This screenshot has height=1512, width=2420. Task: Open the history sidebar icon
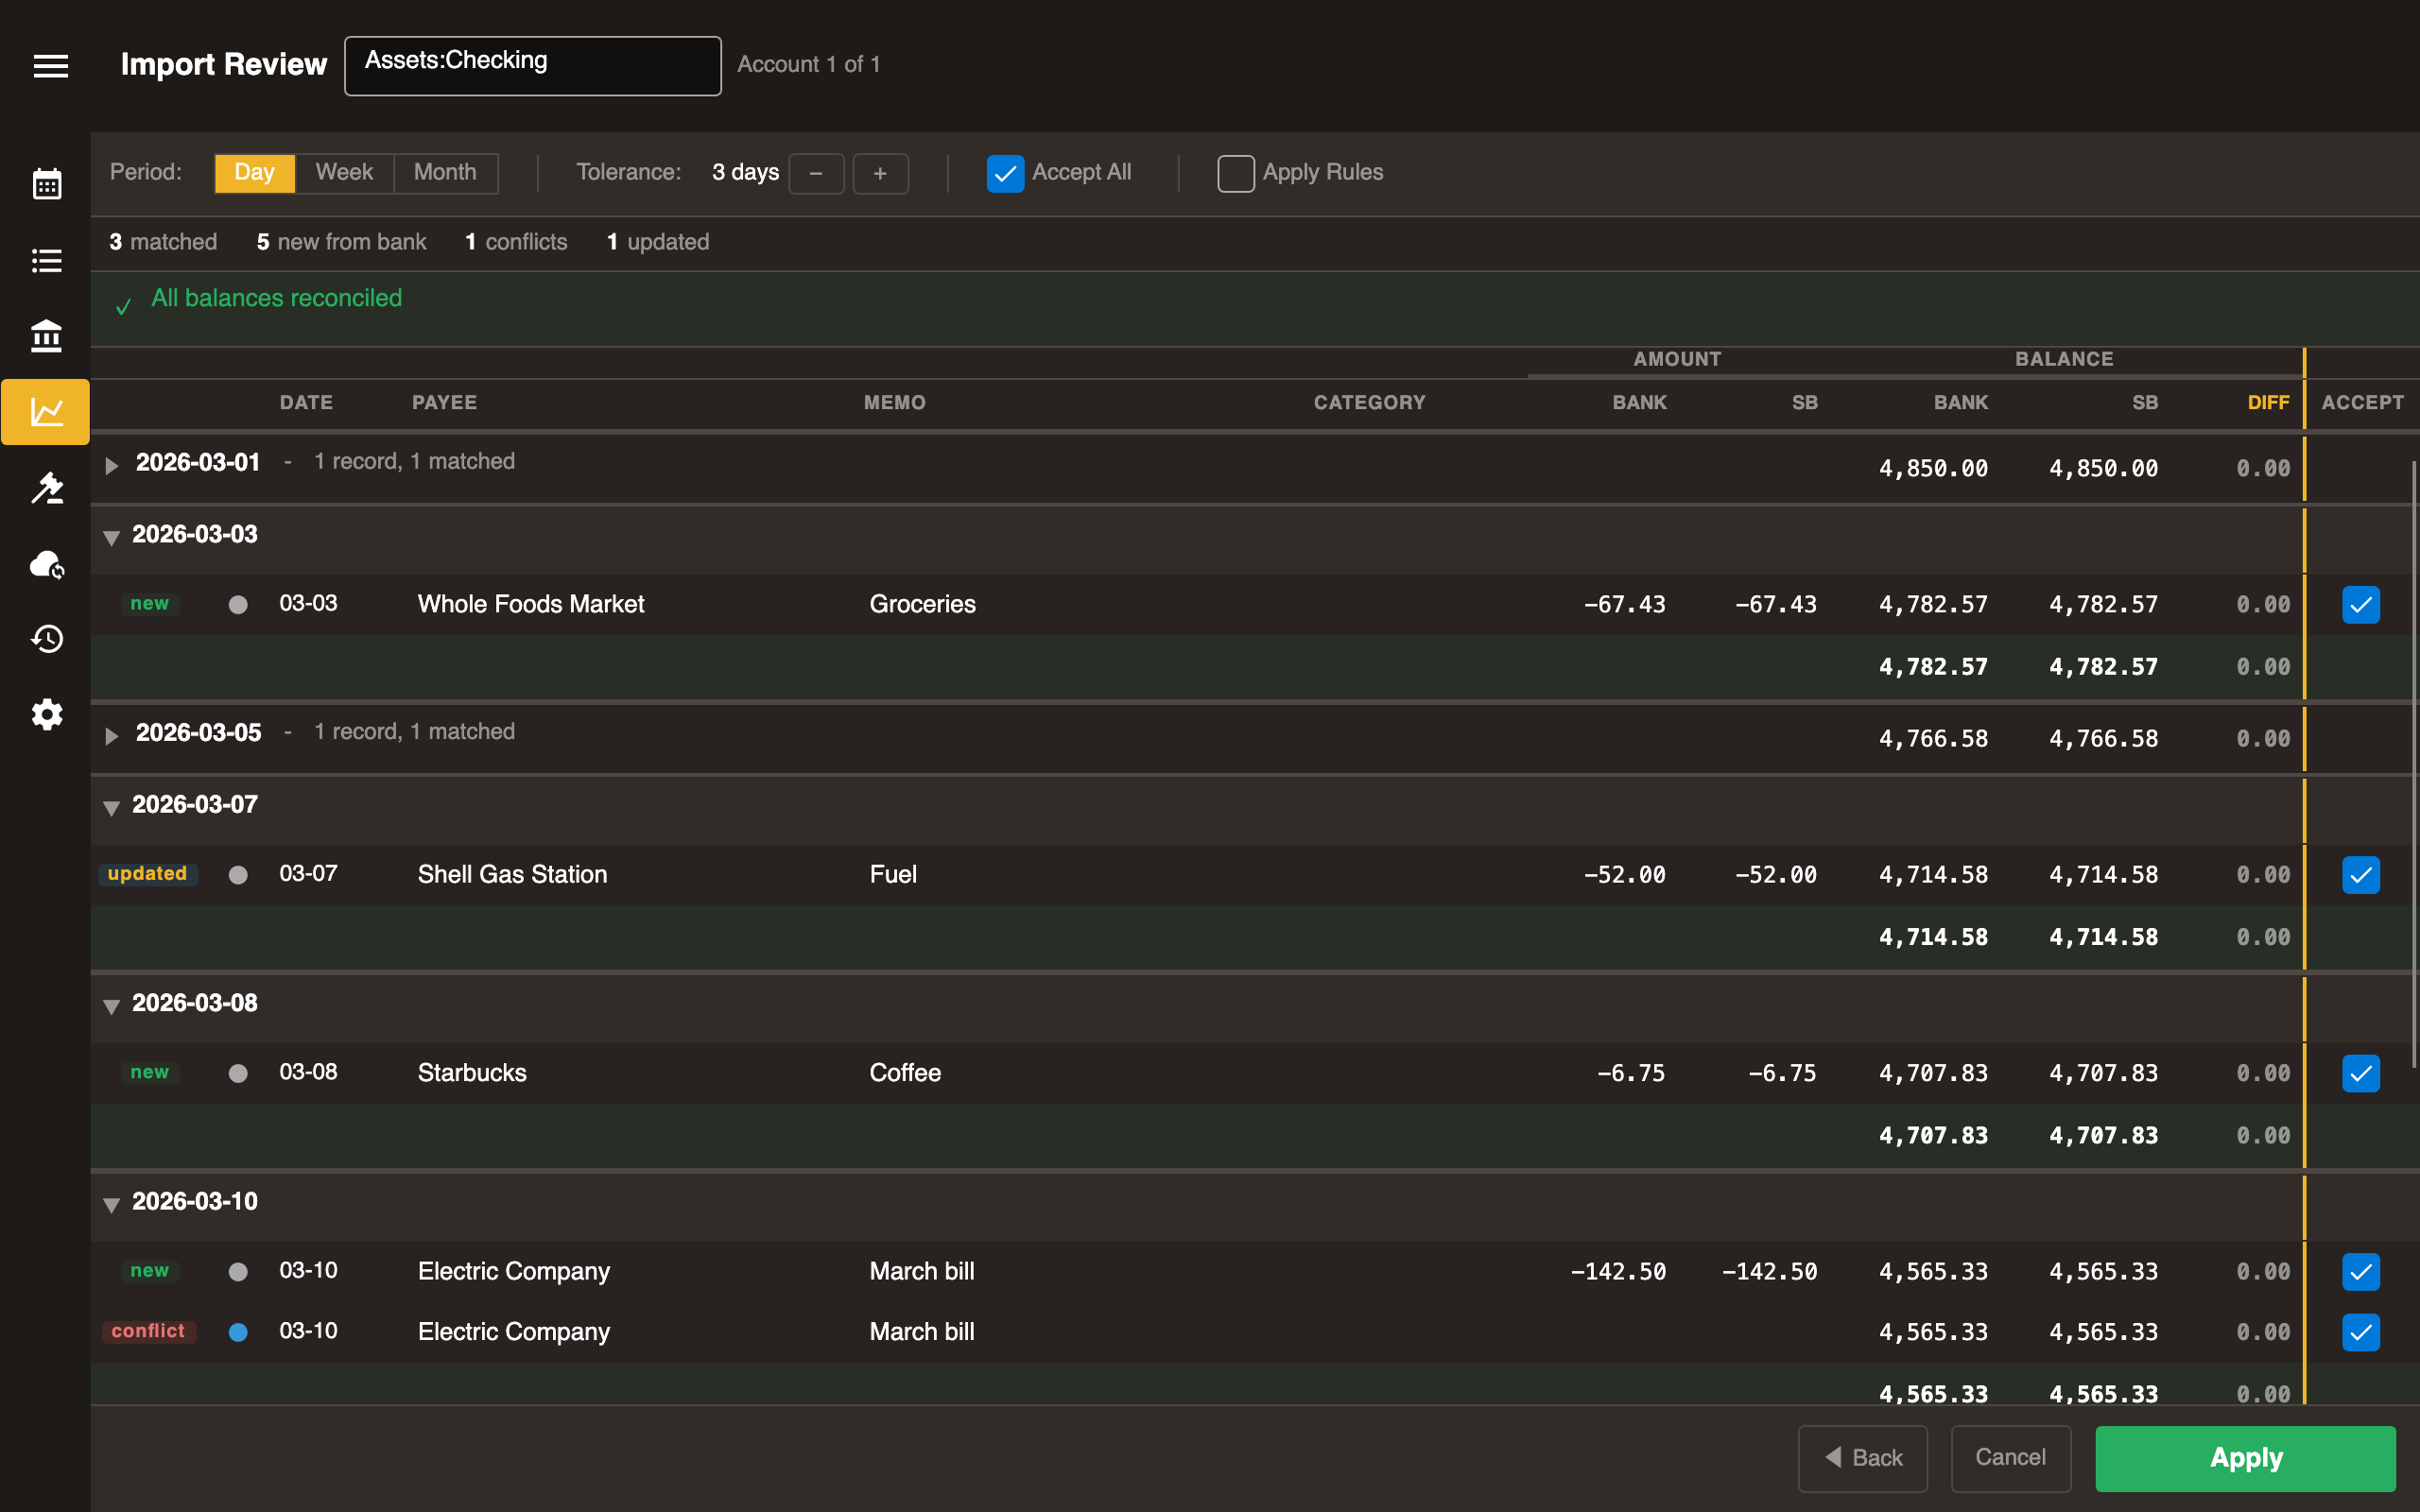46,639
